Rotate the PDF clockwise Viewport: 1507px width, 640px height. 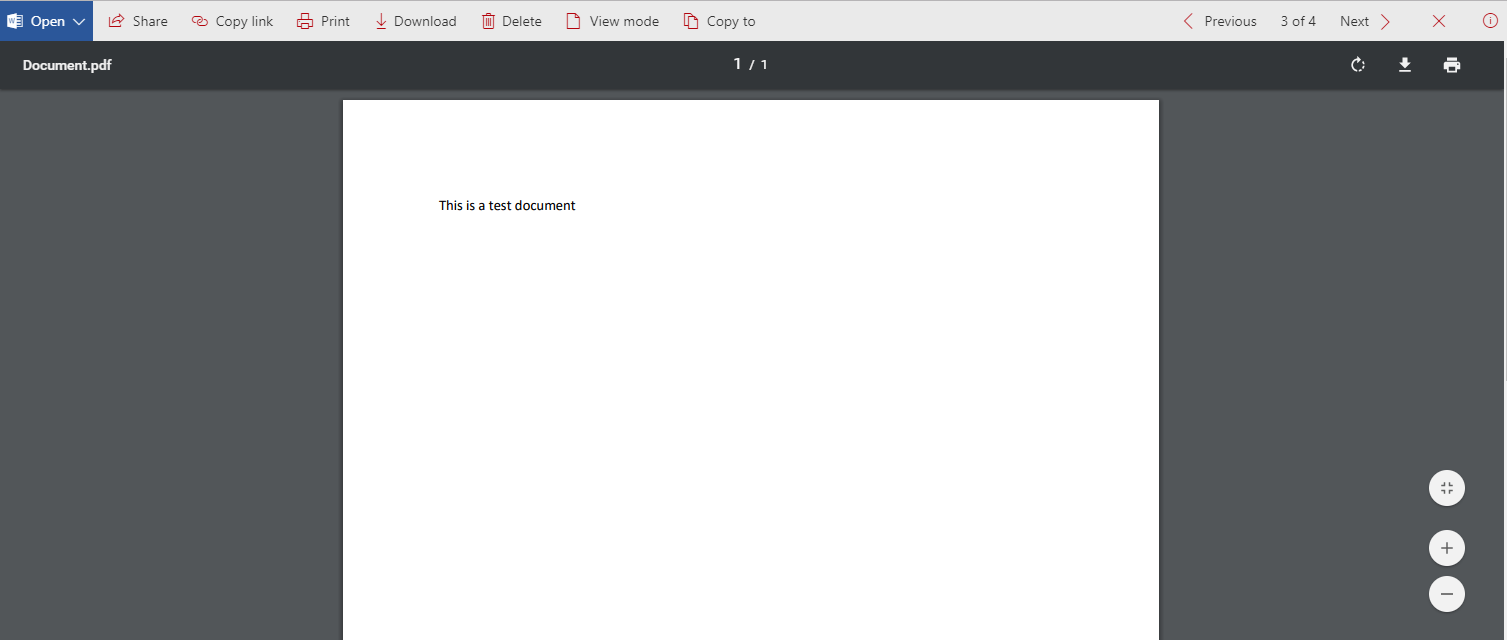pyautogui.click(x=1358, y=65)
